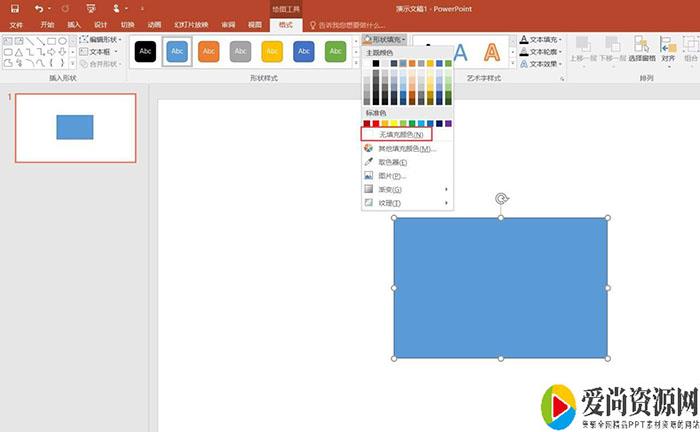Click the Text Box (文本框) button
This screenshot has height=432, width=700.
point(100,51)
